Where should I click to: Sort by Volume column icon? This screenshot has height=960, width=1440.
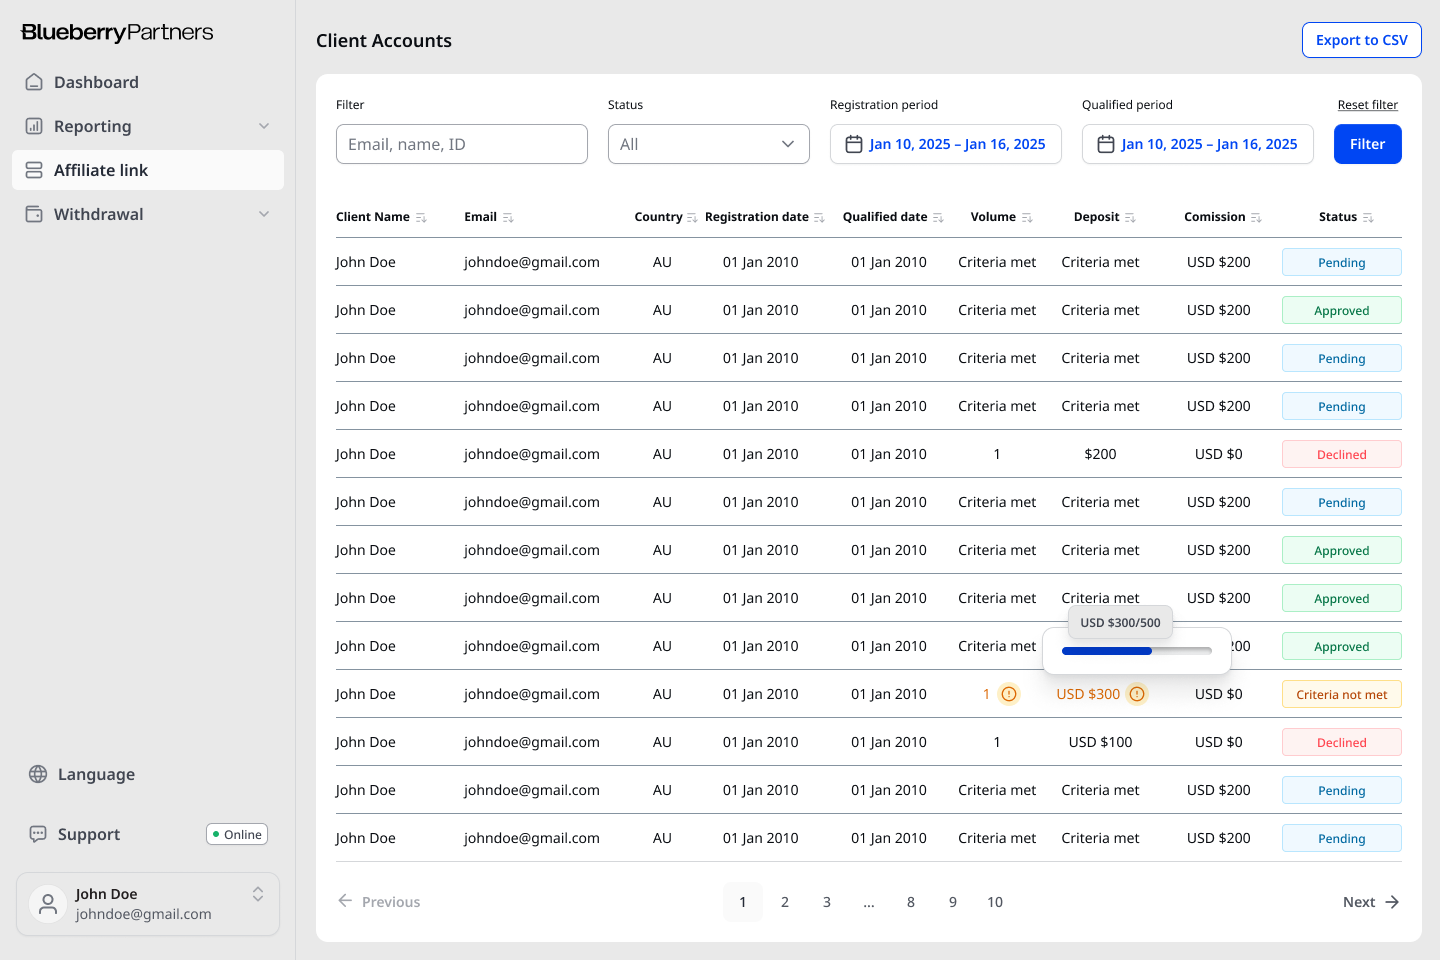(1027, 218)
